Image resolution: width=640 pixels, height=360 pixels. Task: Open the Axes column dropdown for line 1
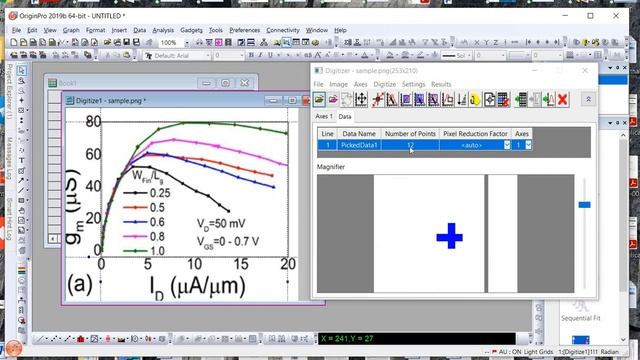tap(528, 145)
